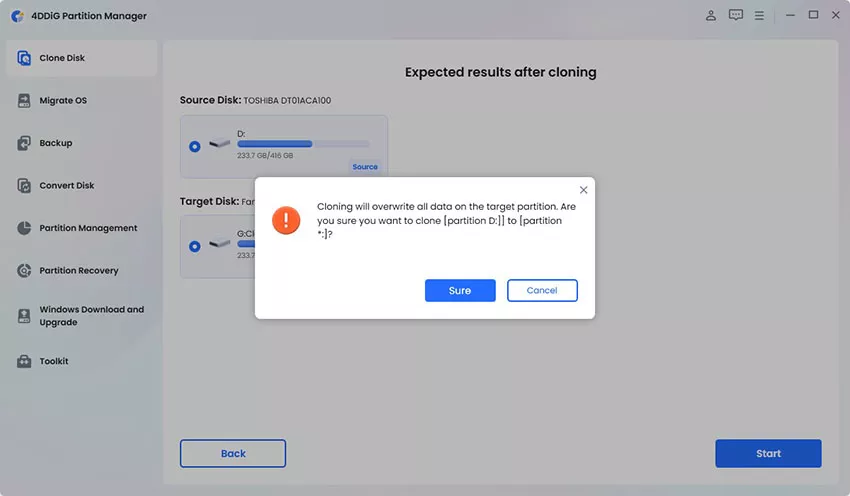Click the '233.7 GB/416 GB' size text
Viewport: 850px width, 496px height.
265,156
